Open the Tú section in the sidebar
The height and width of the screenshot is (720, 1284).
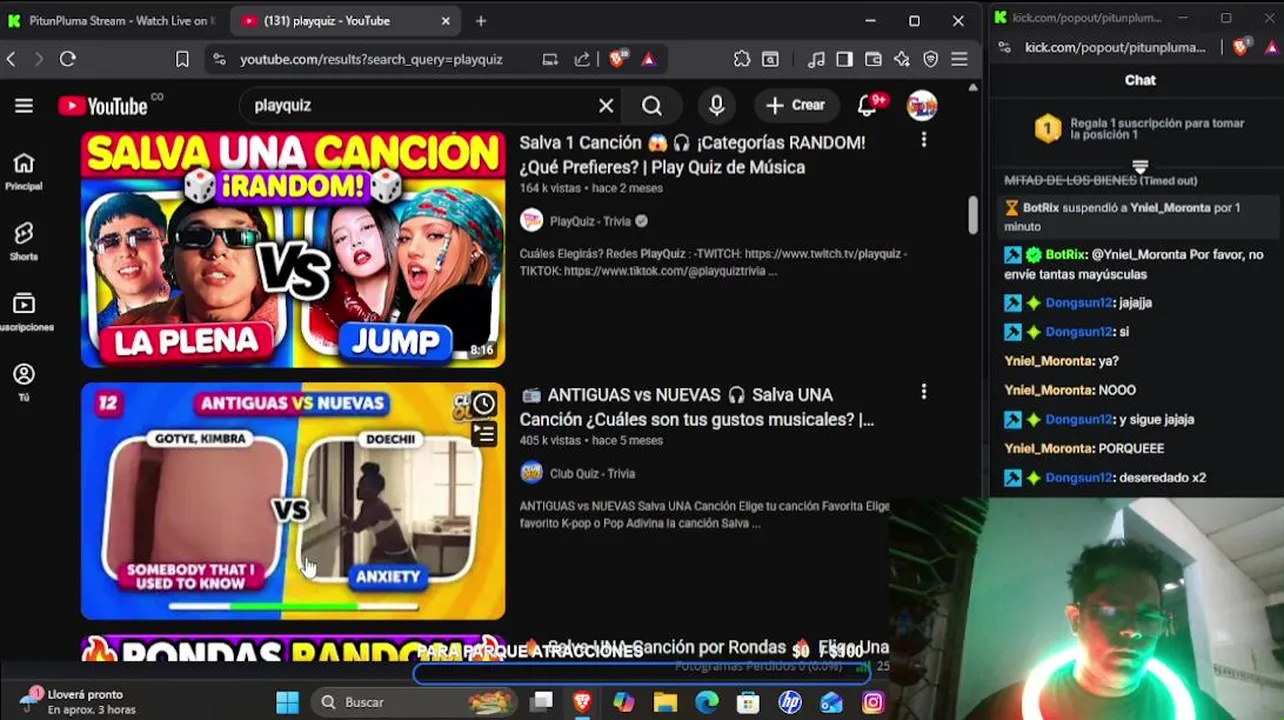click(x=24, y=382)
